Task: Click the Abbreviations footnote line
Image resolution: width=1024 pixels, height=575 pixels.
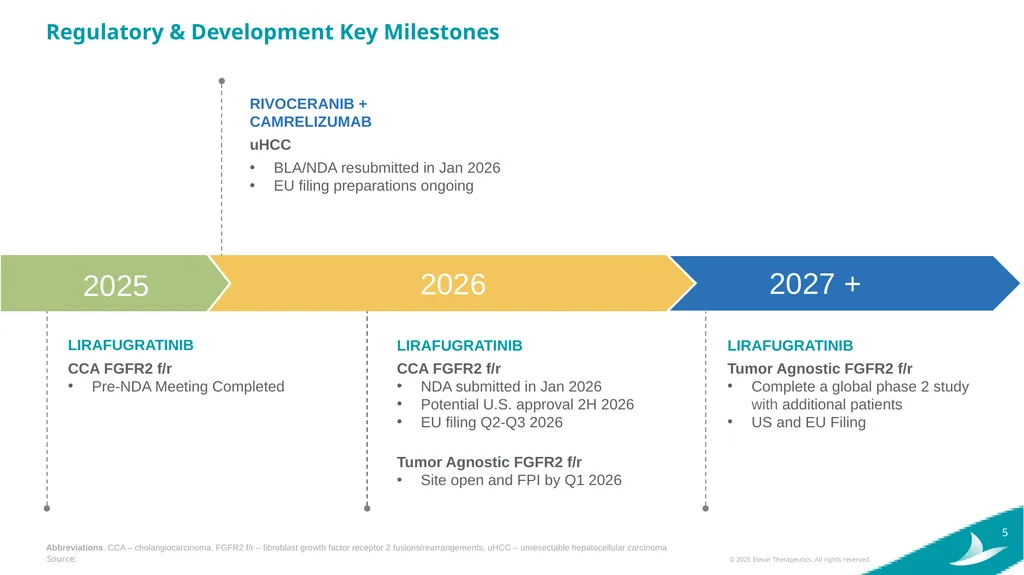Action: coord(357,548)
